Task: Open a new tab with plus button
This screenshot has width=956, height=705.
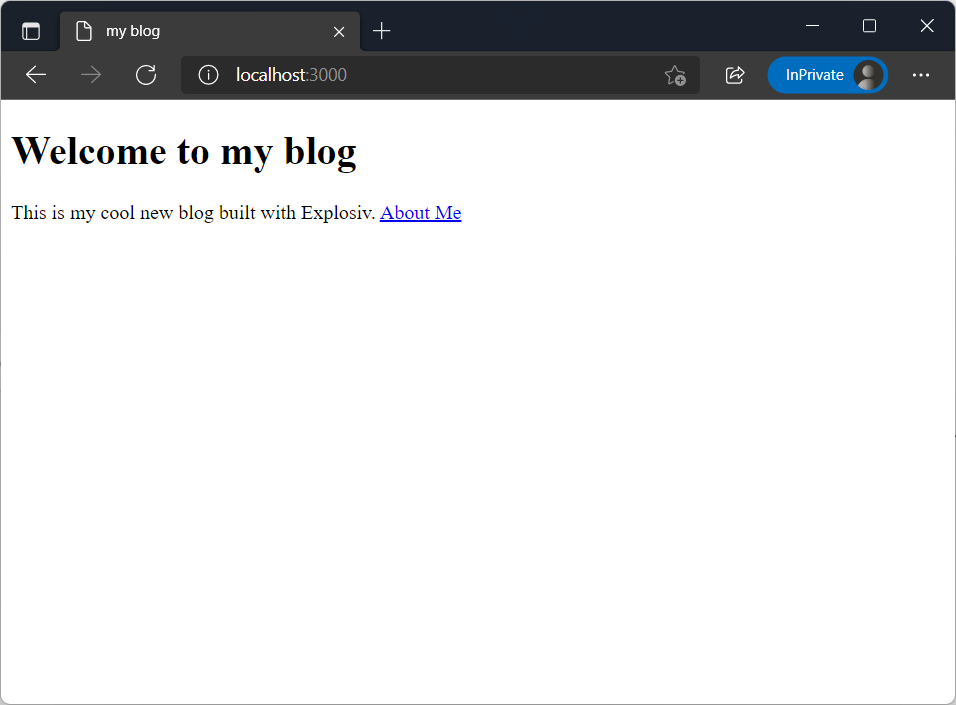Action: click(382, 30)
